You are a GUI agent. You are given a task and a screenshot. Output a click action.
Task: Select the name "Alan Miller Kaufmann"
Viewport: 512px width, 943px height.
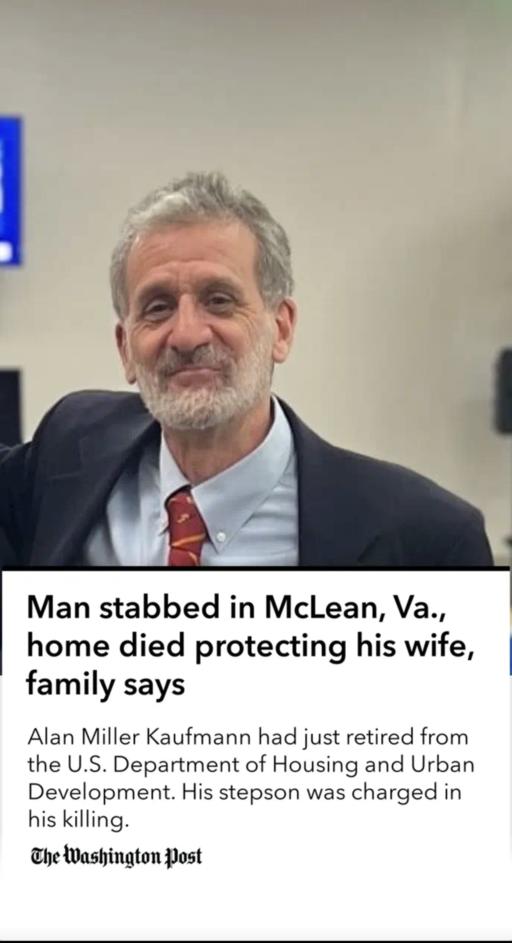[141, 736]
